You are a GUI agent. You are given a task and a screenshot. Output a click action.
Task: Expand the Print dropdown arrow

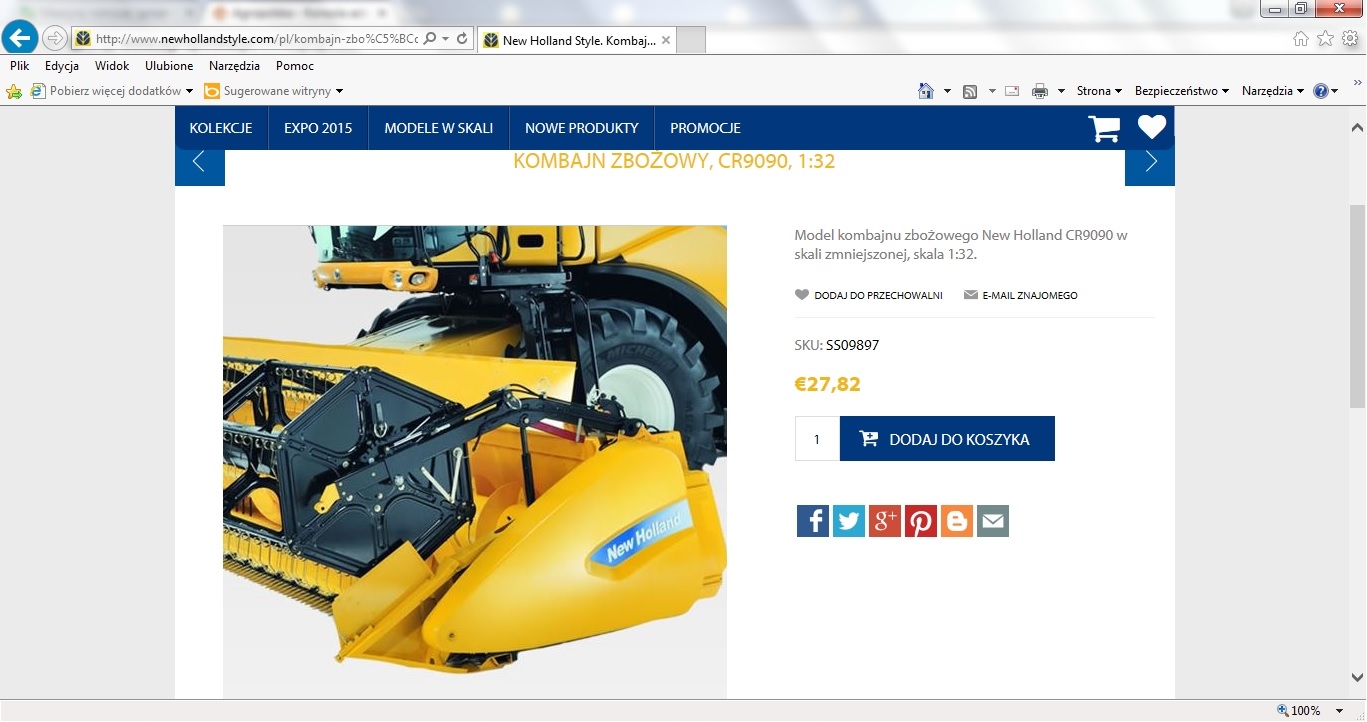point(1061,91)
